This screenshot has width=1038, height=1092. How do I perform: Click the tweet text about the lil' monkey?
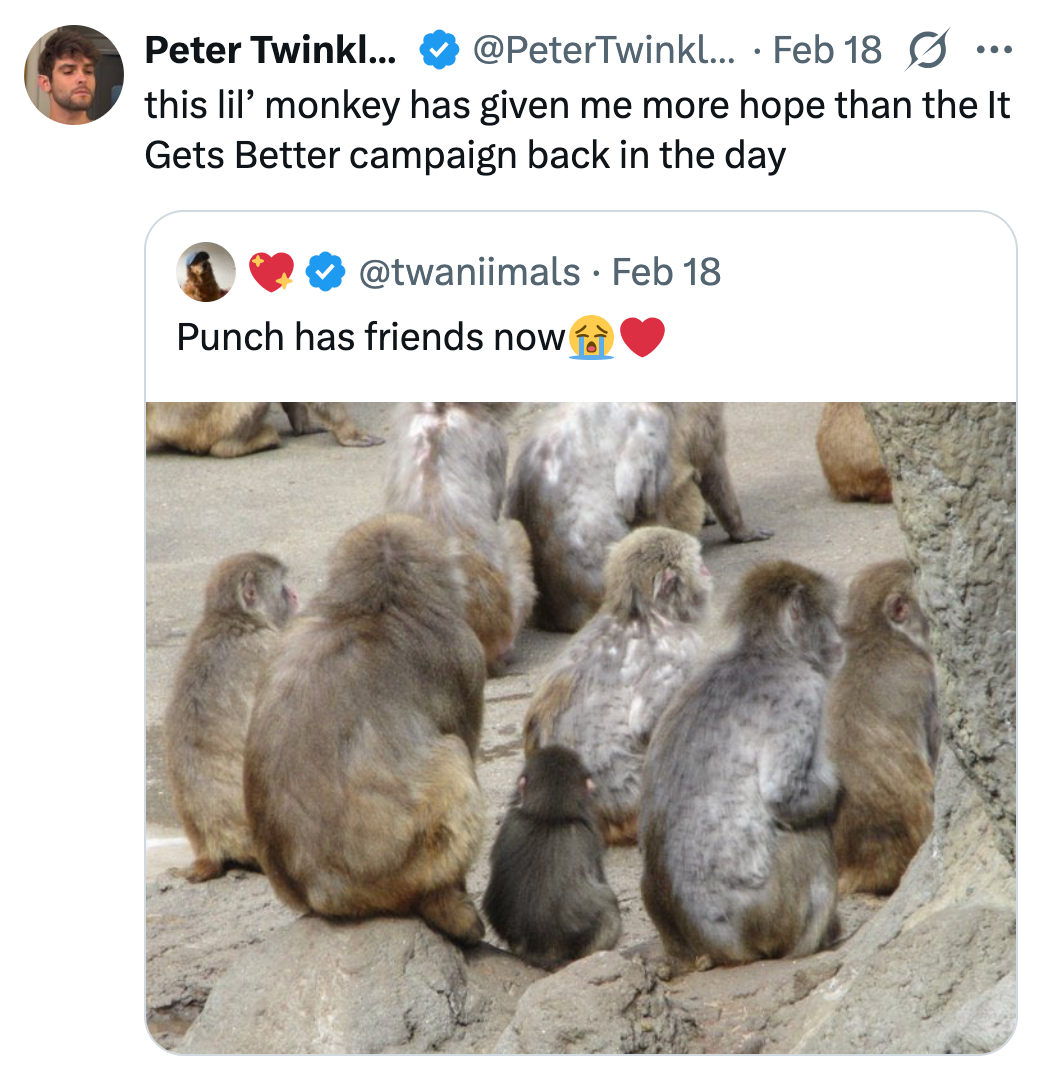(x=577, y=104)
